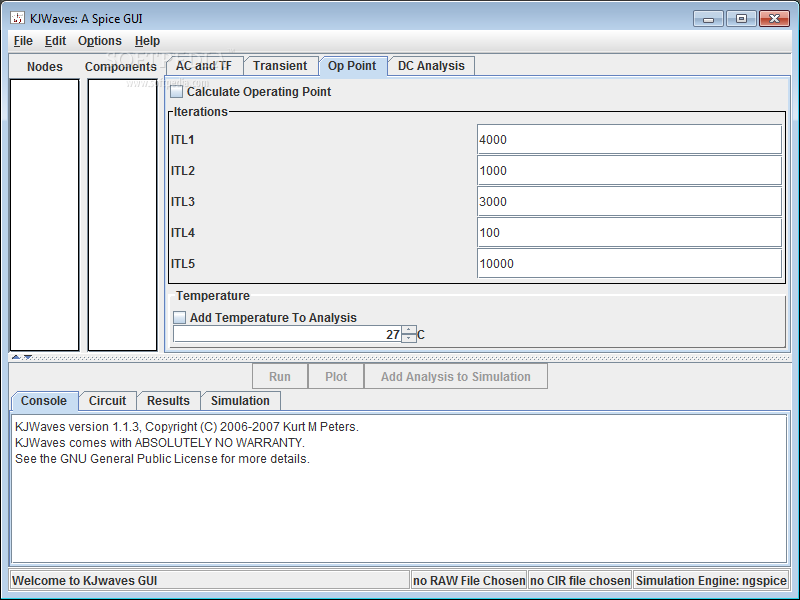Click the KJWaves version copyright line
The width and height of the screenshot is (800, 600).
pos(187,427)
